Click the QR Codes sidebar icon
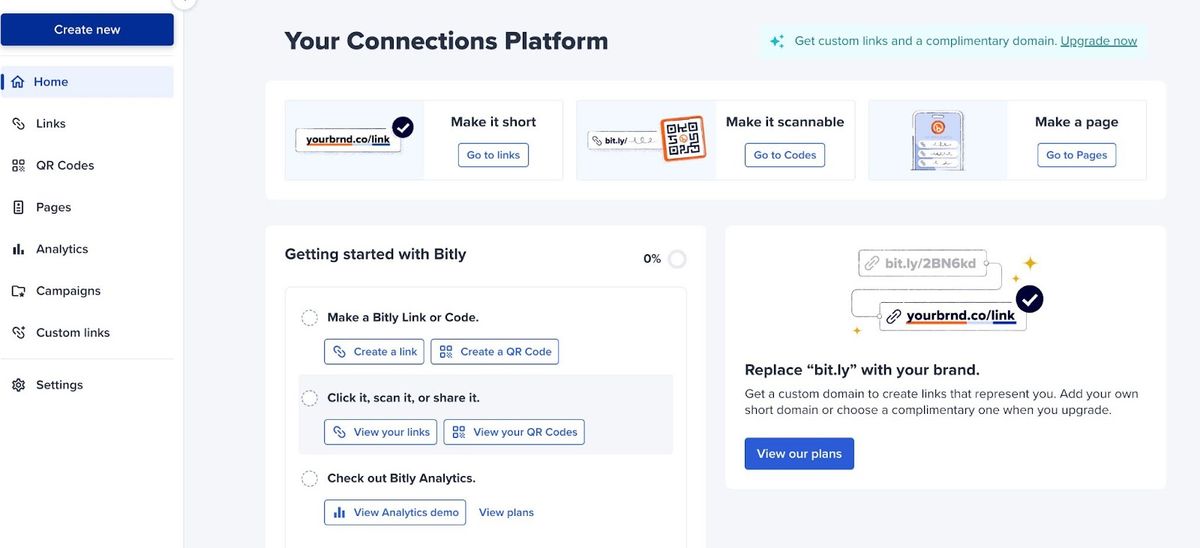1200x548 pixels. [18, 166]
